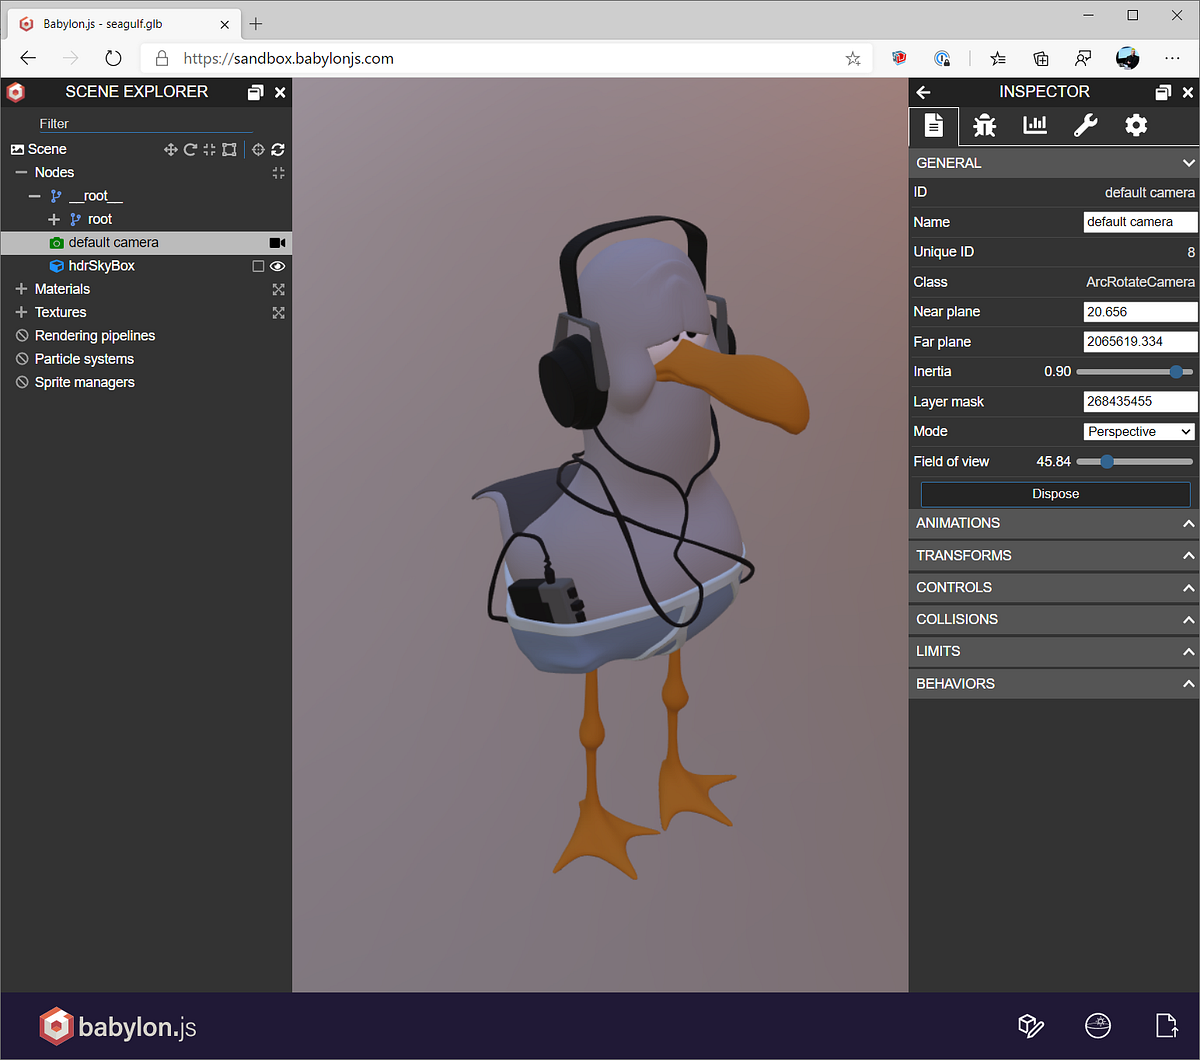Refresh the Scene Explorer tree
1200x1060 pixels.
click(278, 150)
